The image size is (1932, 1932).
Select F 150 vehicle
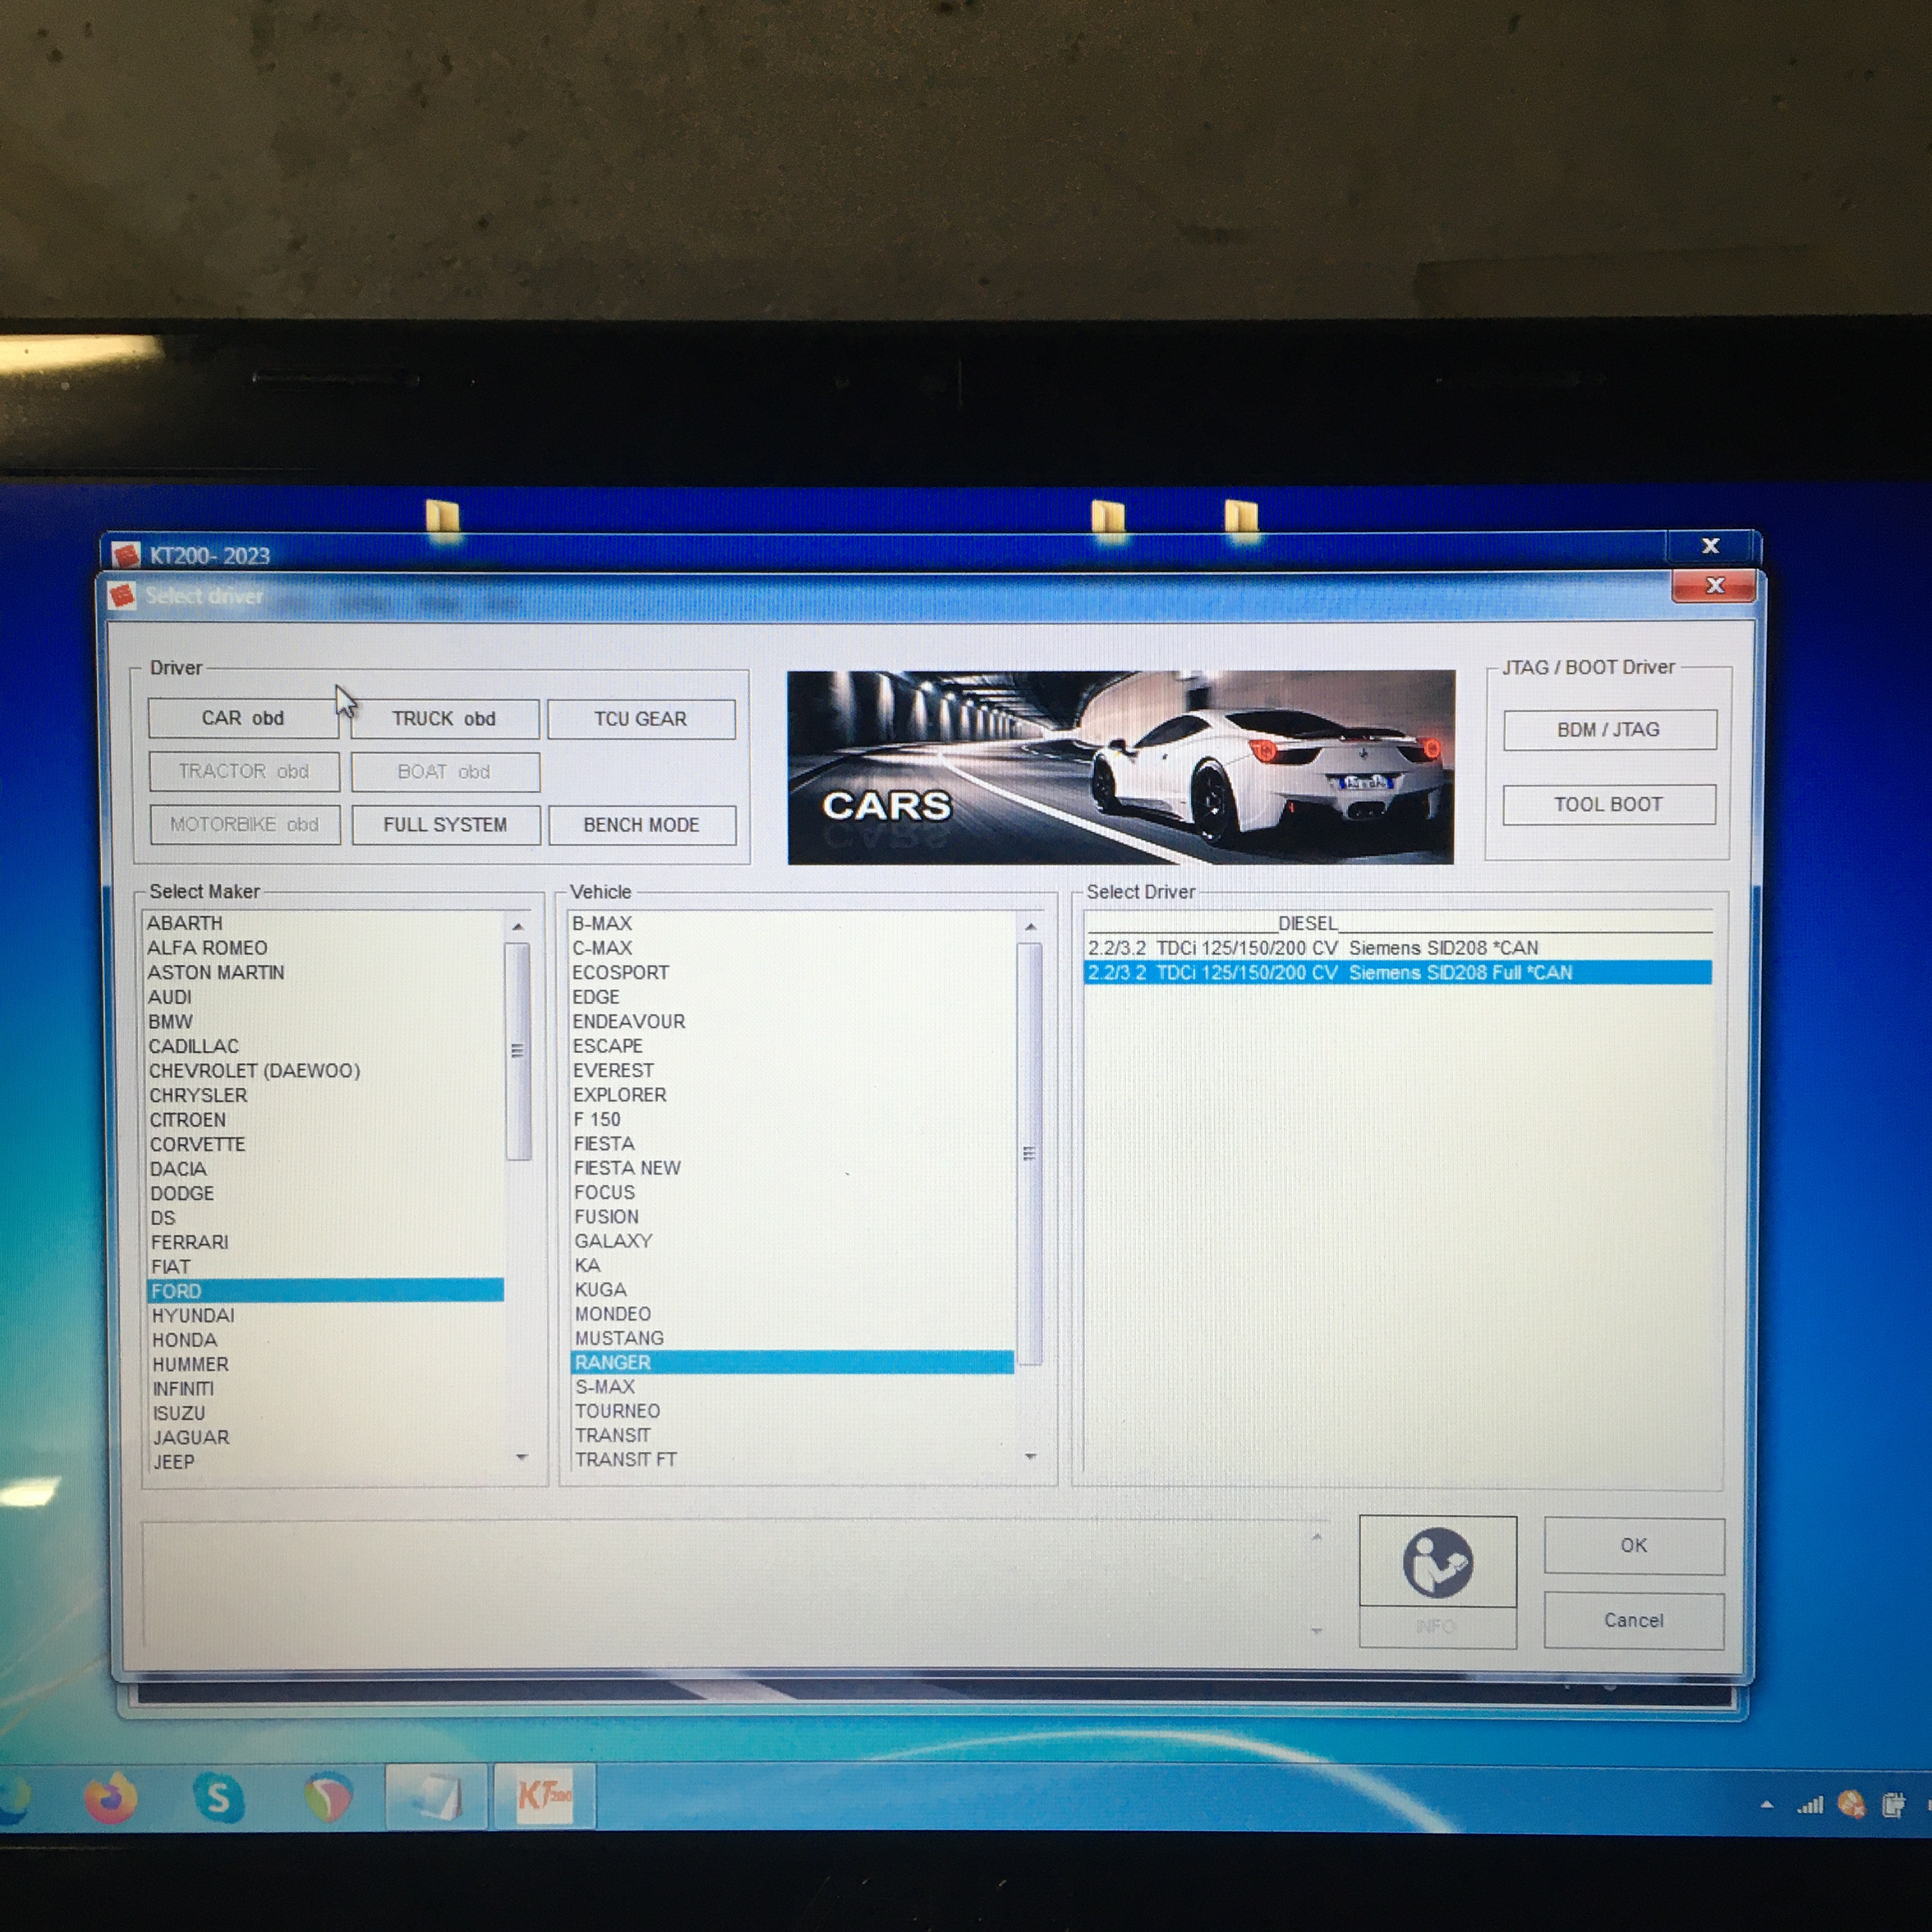click(x=597, y=1120)
